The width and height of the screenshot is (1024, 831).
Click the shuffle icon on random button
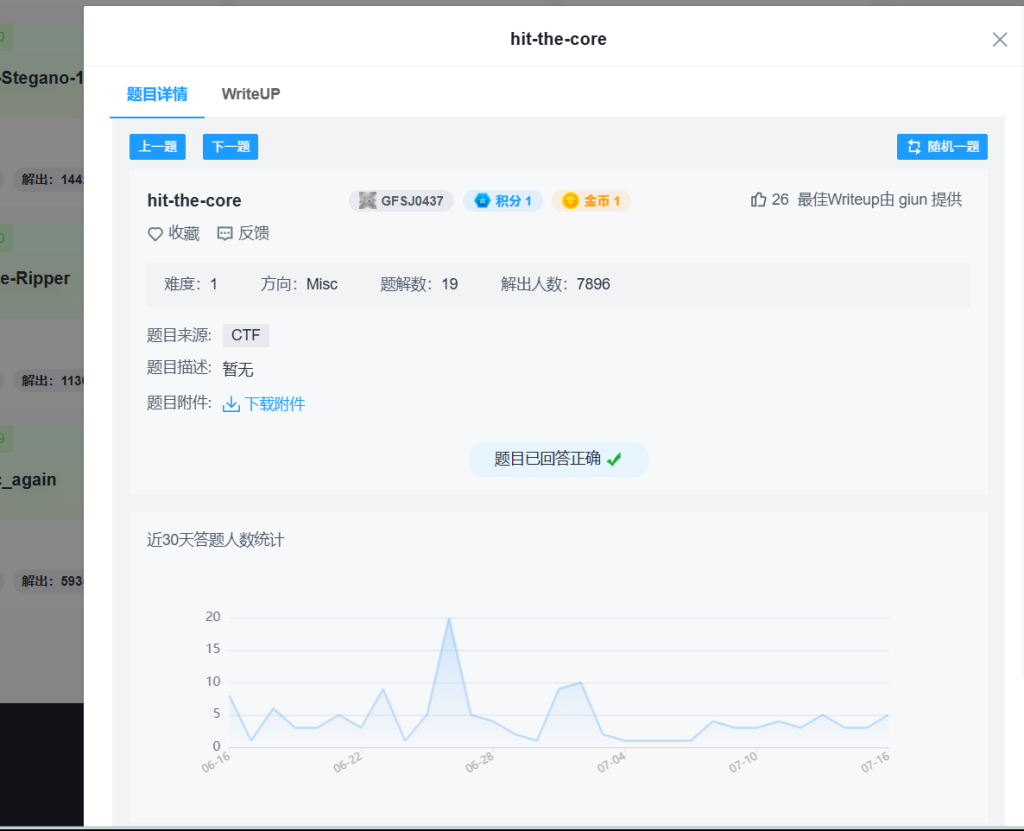(914, 147)
